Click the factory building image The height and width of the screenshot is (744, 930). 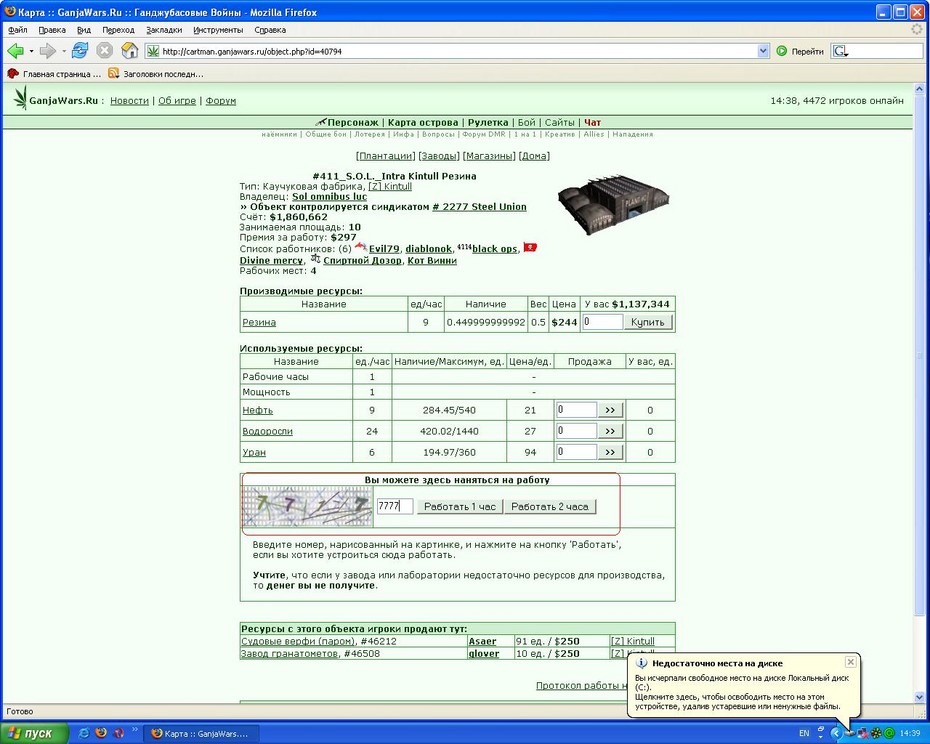(x=614, y=204)
